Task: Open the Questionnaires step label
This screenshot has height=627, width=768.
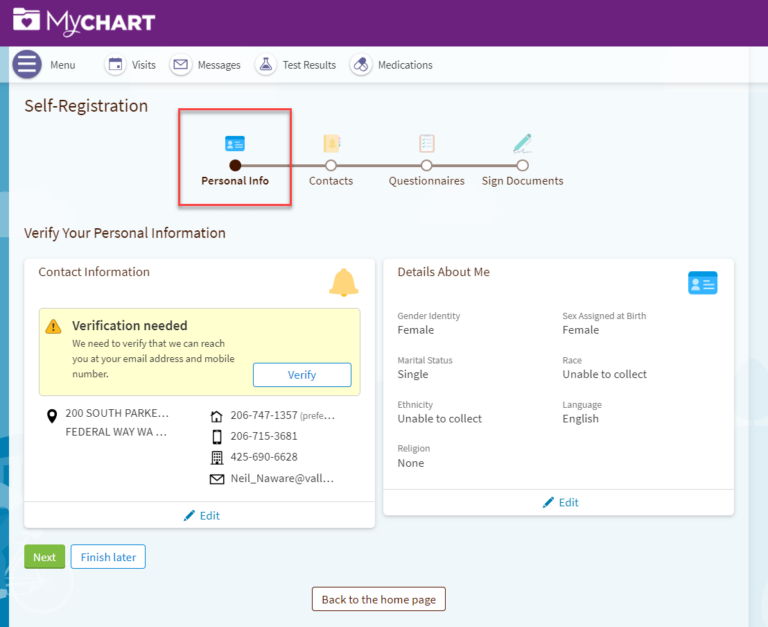Action: click(x=427, y=181)
